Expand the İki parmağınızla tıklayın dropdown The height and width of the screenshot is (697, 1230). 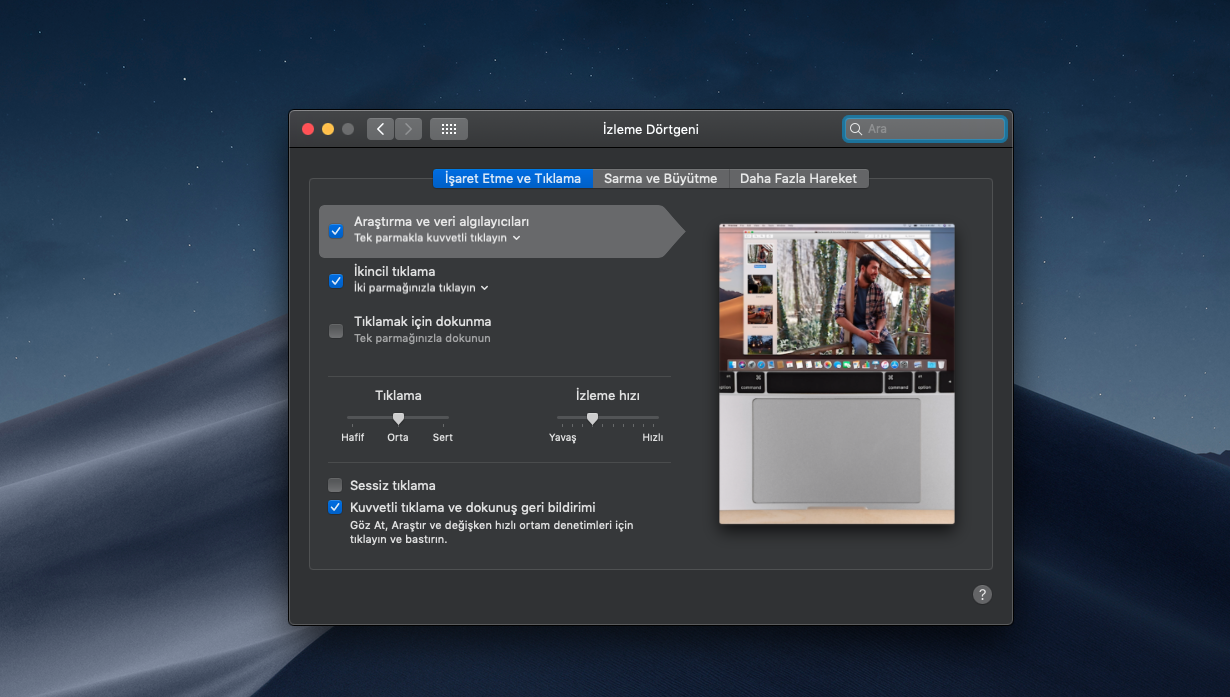[421, 288]
